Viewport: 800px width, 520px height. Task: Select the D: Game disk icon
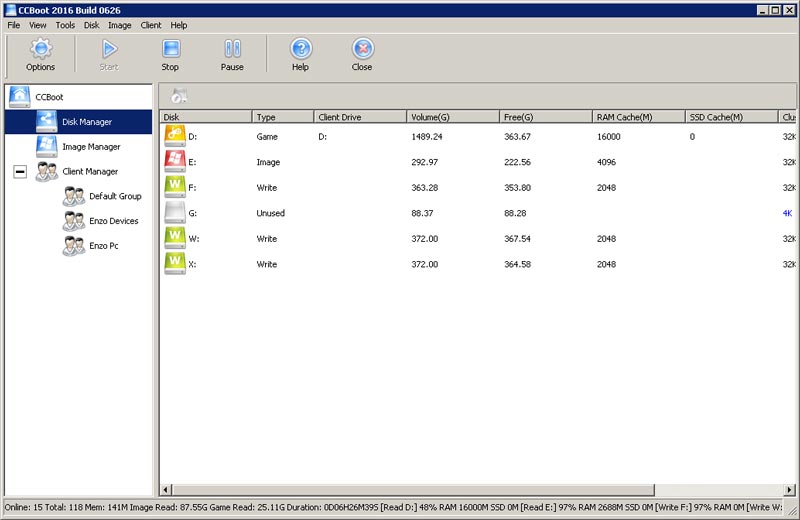click(174, 137)
